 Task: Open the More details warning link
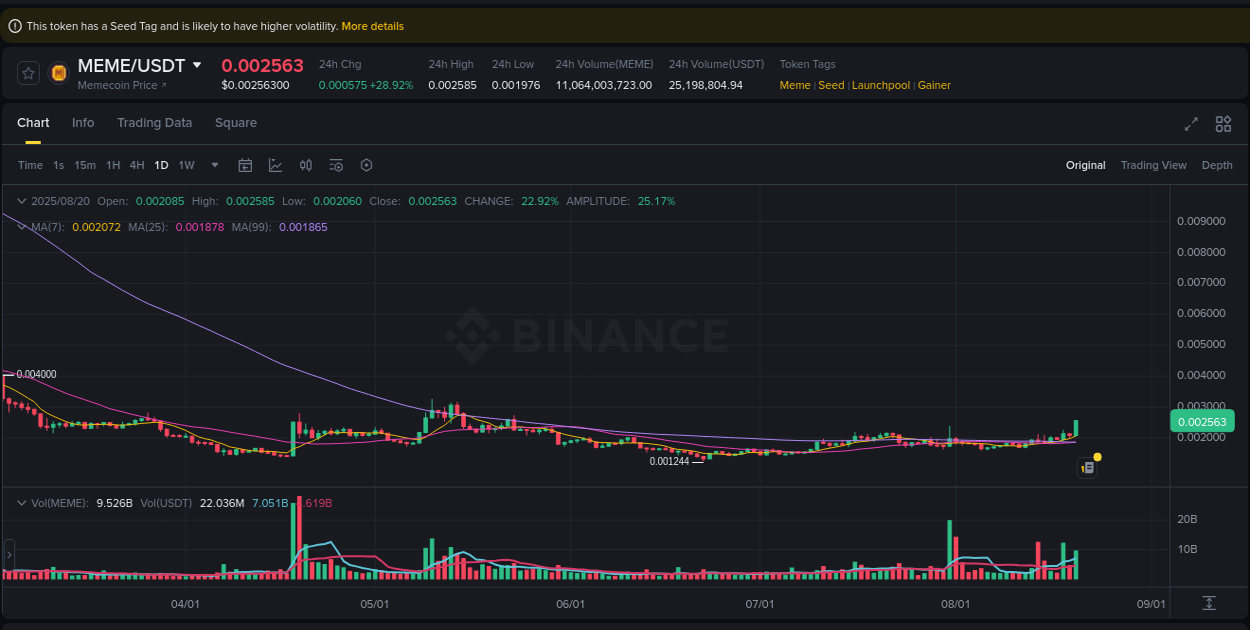(372, 26)
